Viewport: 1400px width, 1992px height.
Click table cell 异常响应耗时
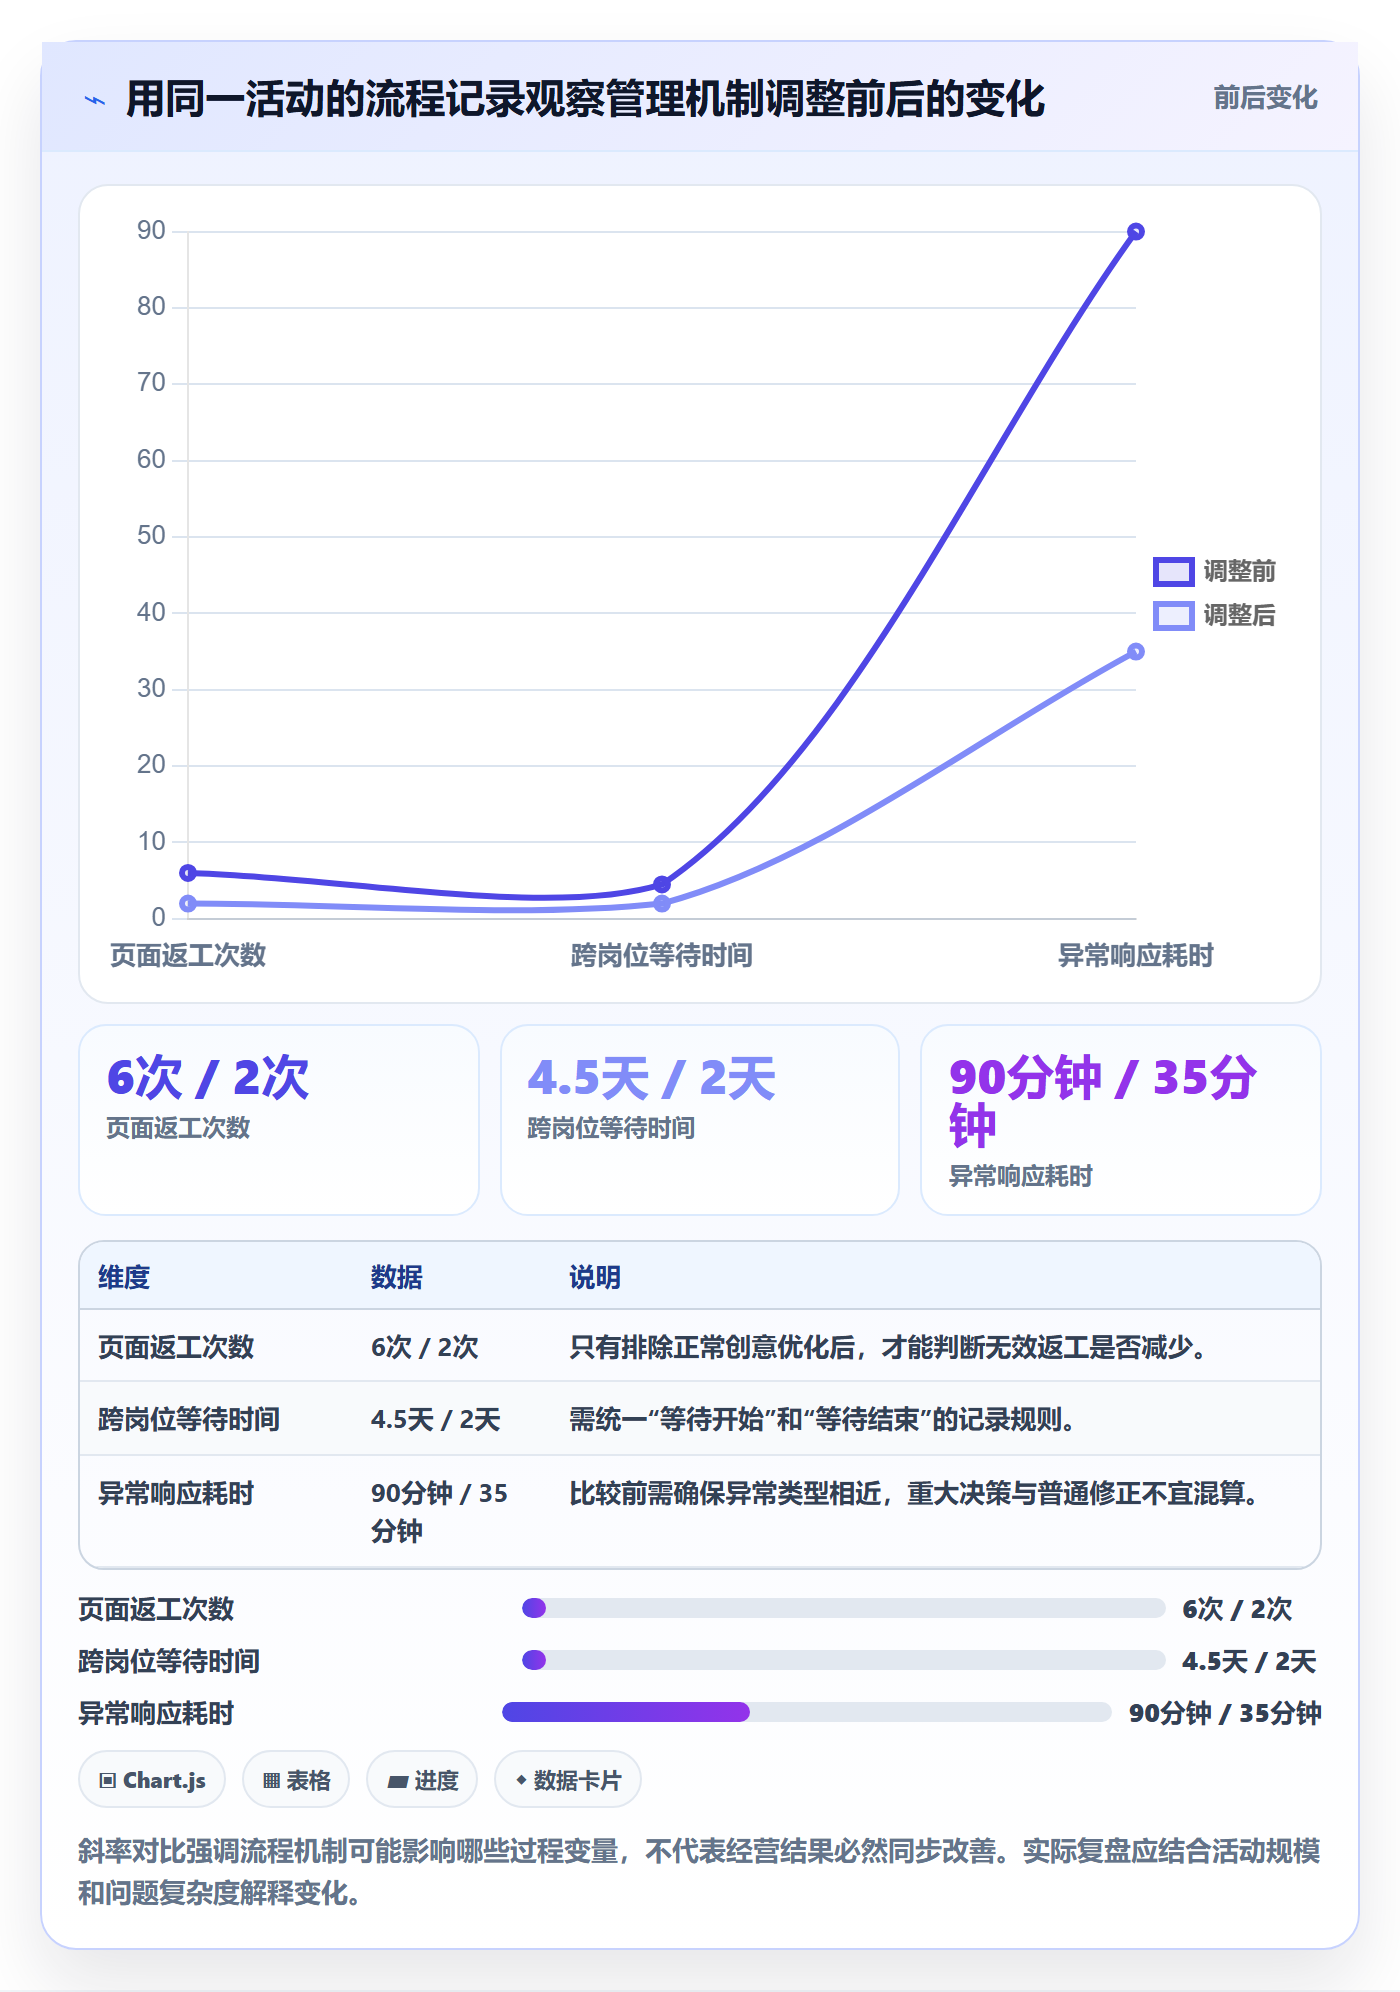tap(176, 1493)
